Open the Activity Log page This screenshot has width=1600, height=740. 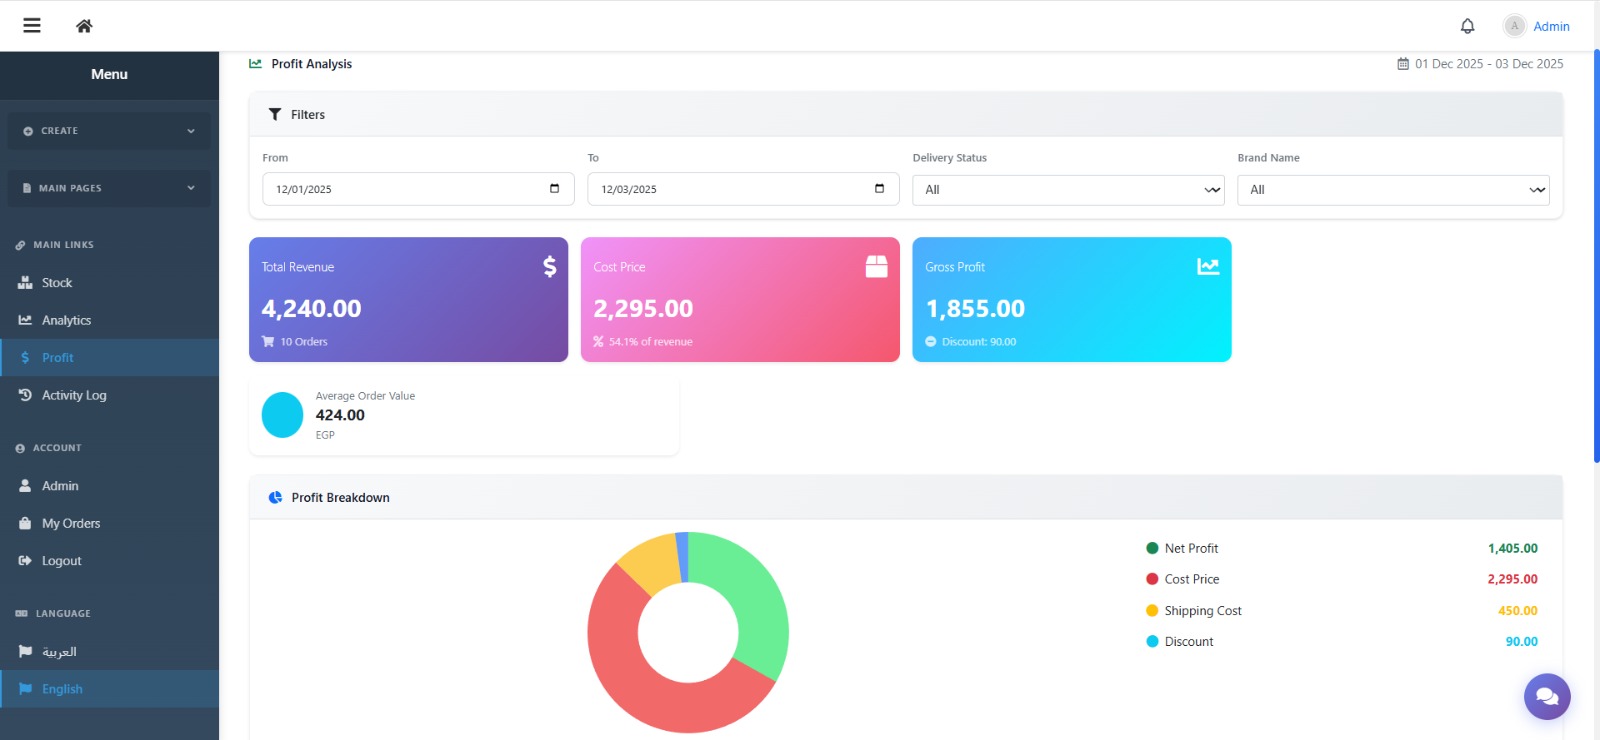[x=73, y=395]
